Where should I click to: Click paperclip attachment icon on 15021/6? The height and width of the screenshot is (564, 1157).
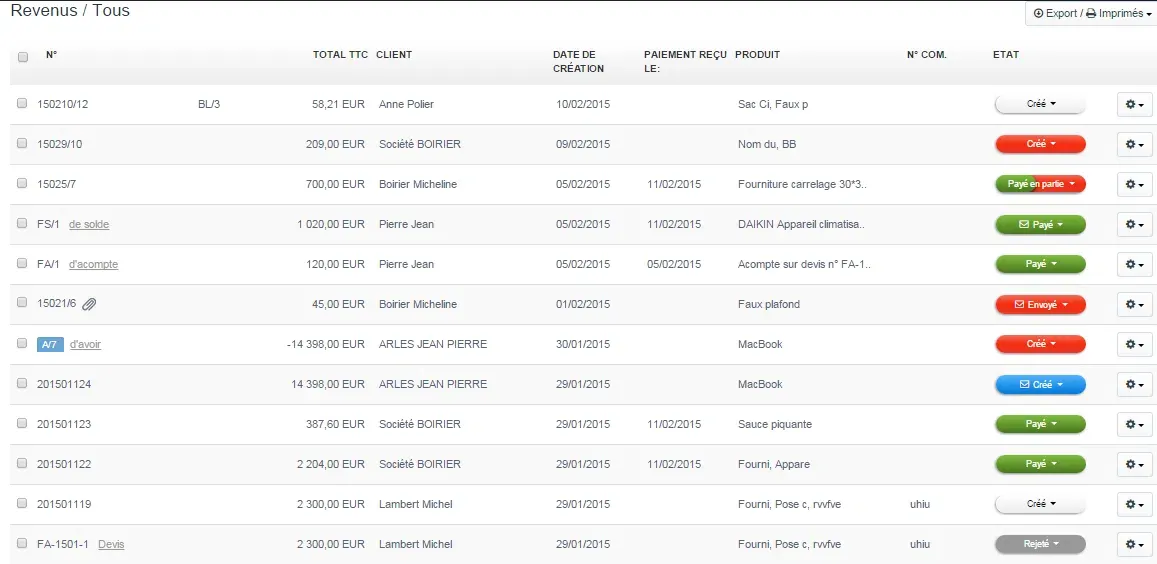point(89,304)
